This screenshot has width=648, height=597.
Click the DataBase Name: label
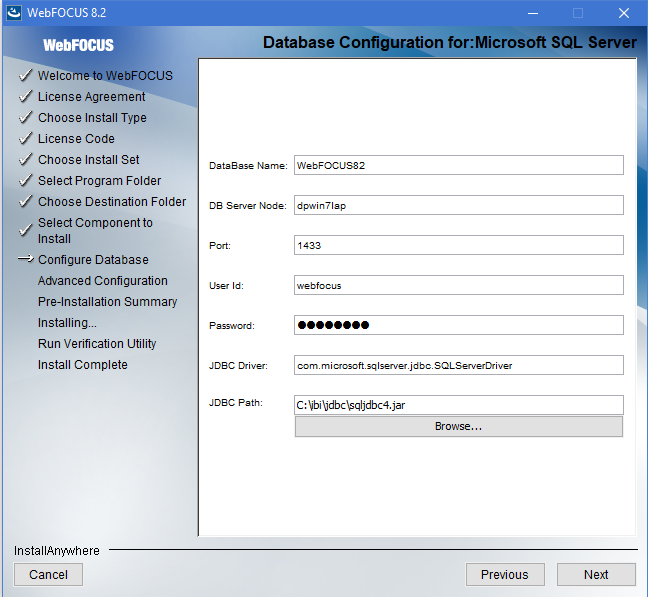(x=248, y=166)
